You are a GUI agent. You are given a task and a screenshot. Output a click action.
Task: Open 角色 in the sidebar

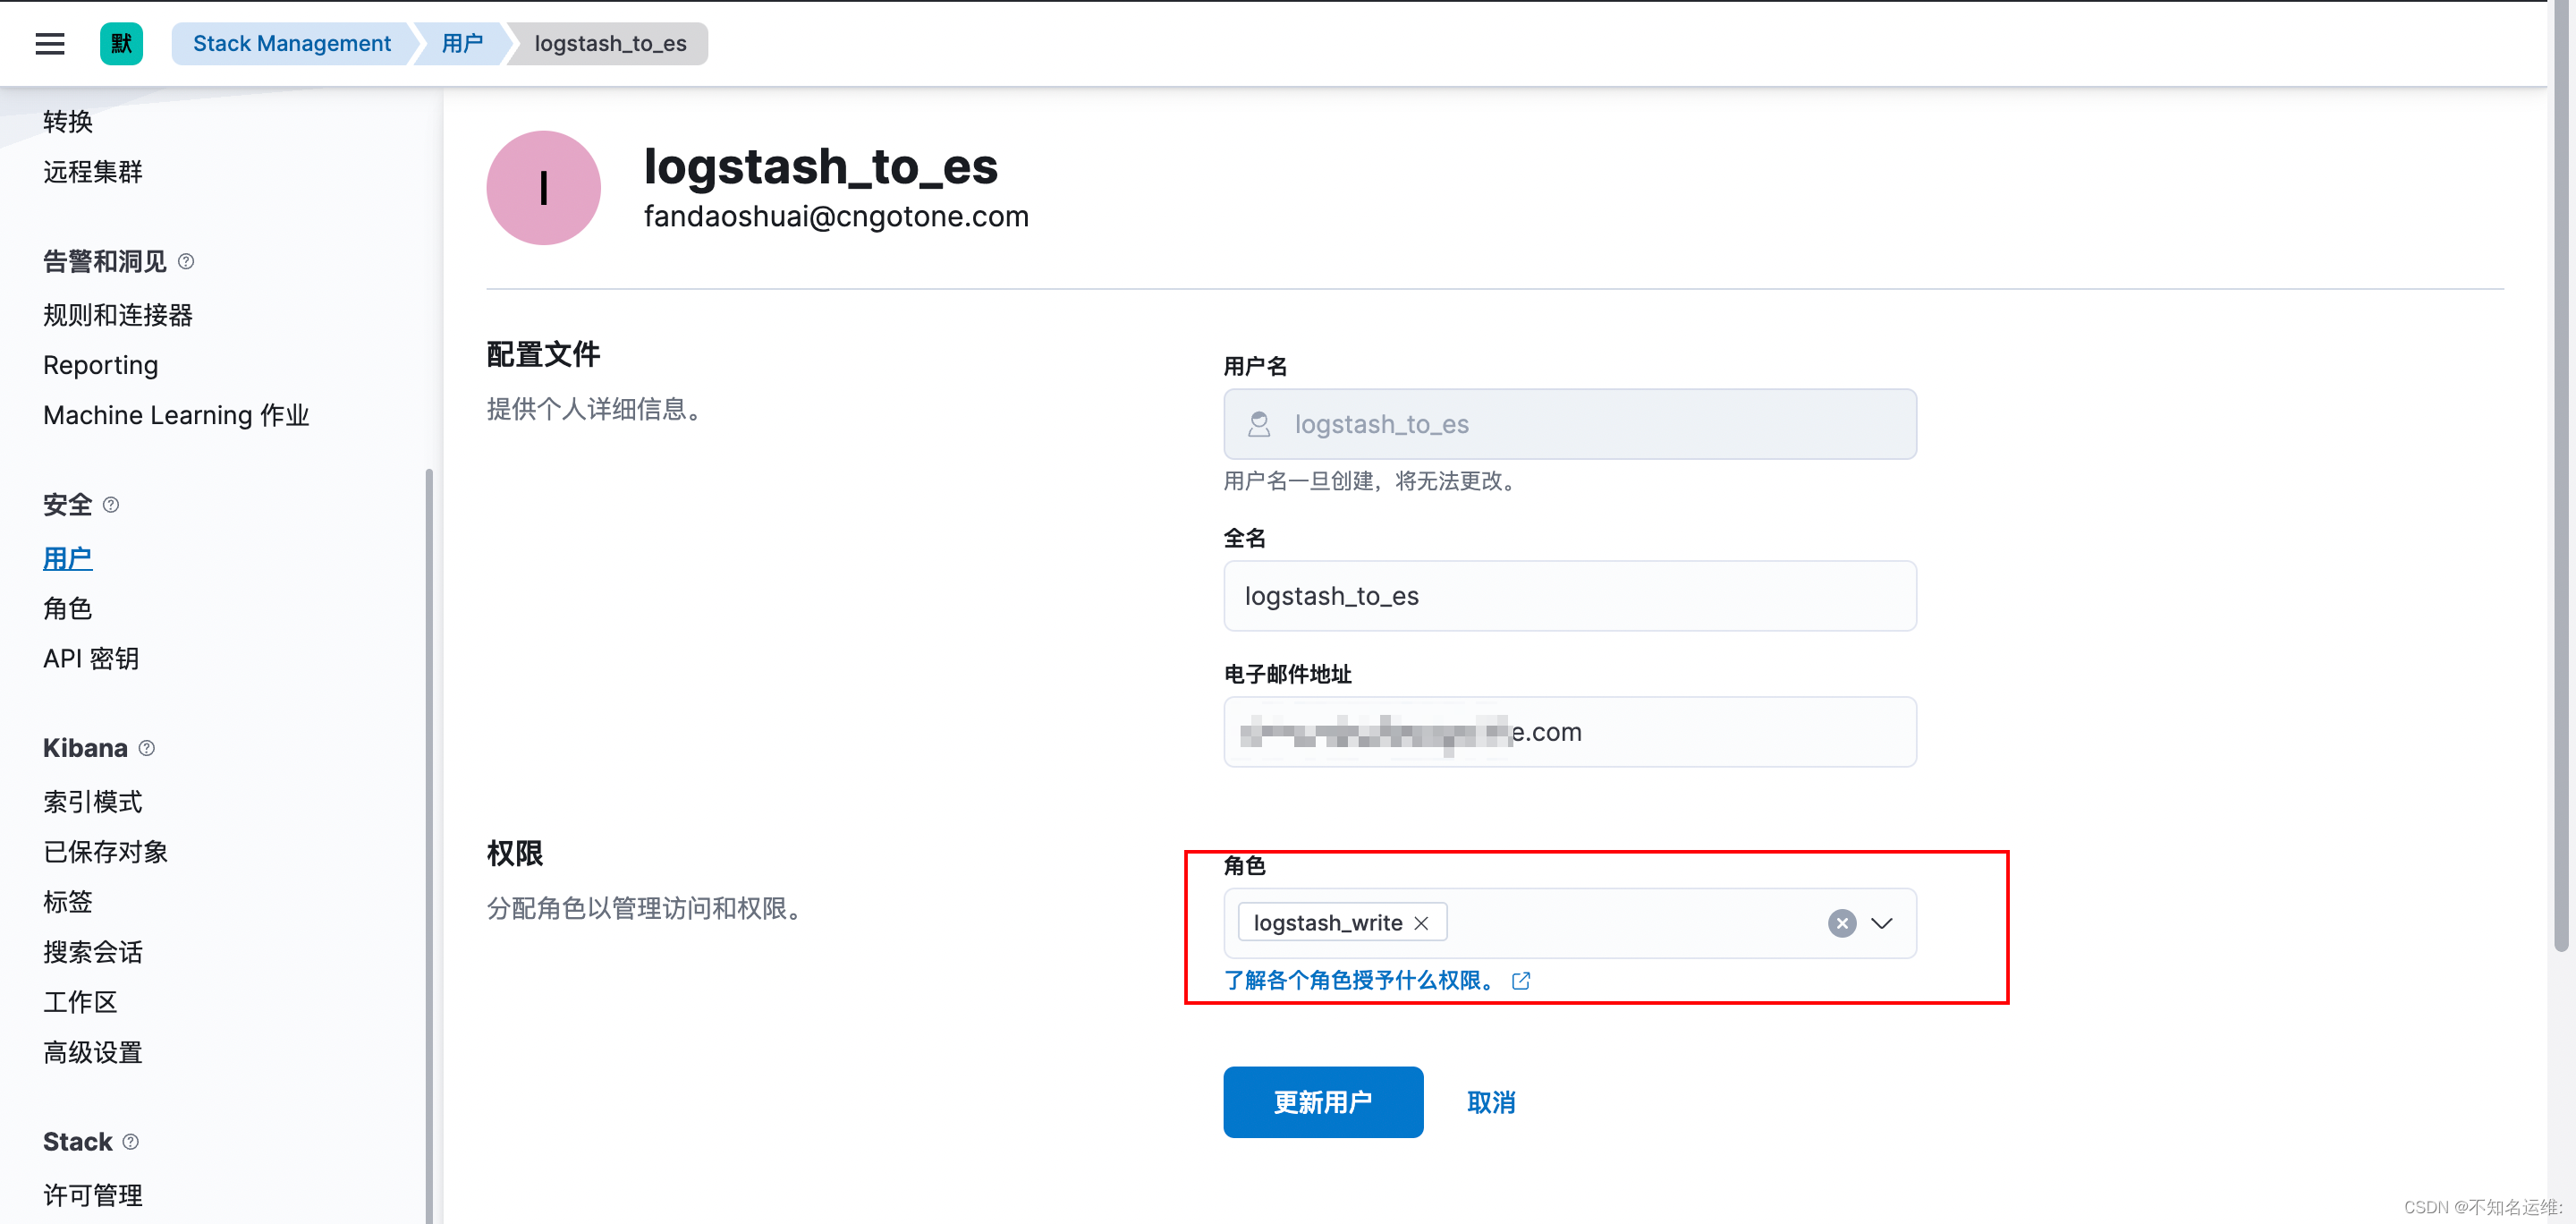pos(67,608)
